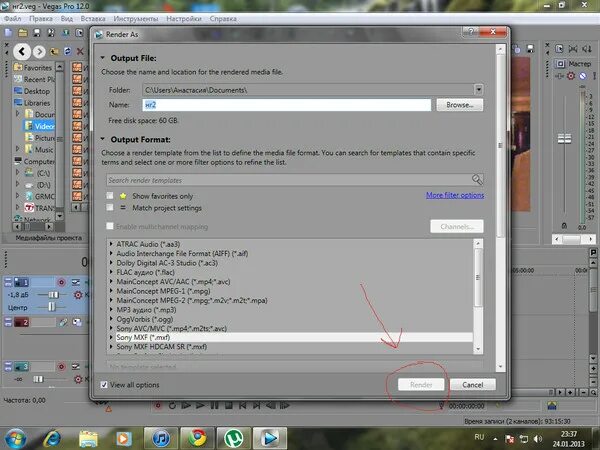Click the dialog's vertical scrollbar
Screen dimensions: 600x450
pyautogui.click(x=500, y=145)
